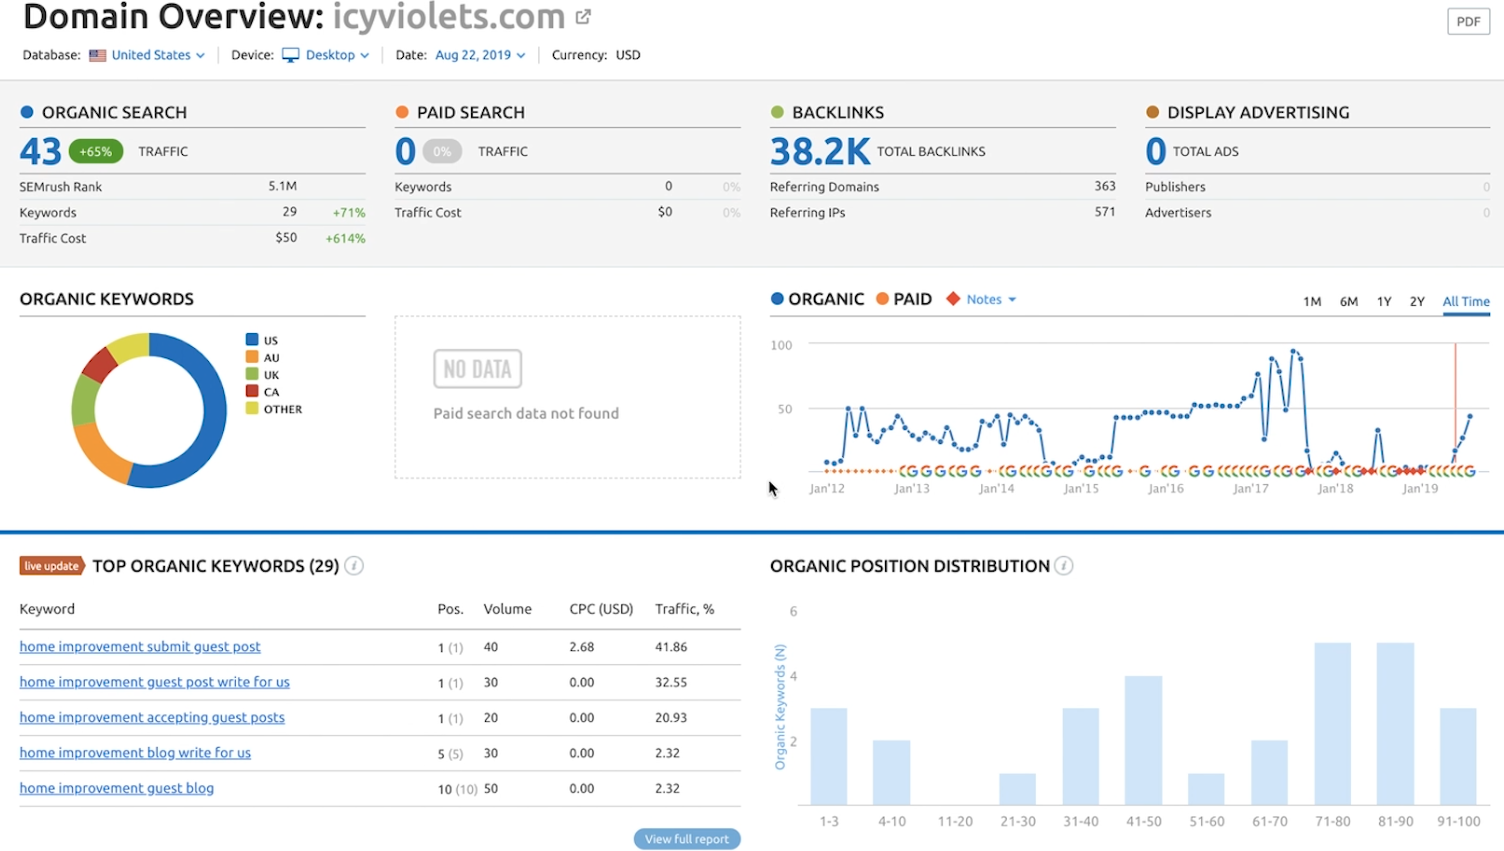This screenshot has height=851, width=1504.
Task: Open the United States database dropdown
Action: tap(158, 55)
